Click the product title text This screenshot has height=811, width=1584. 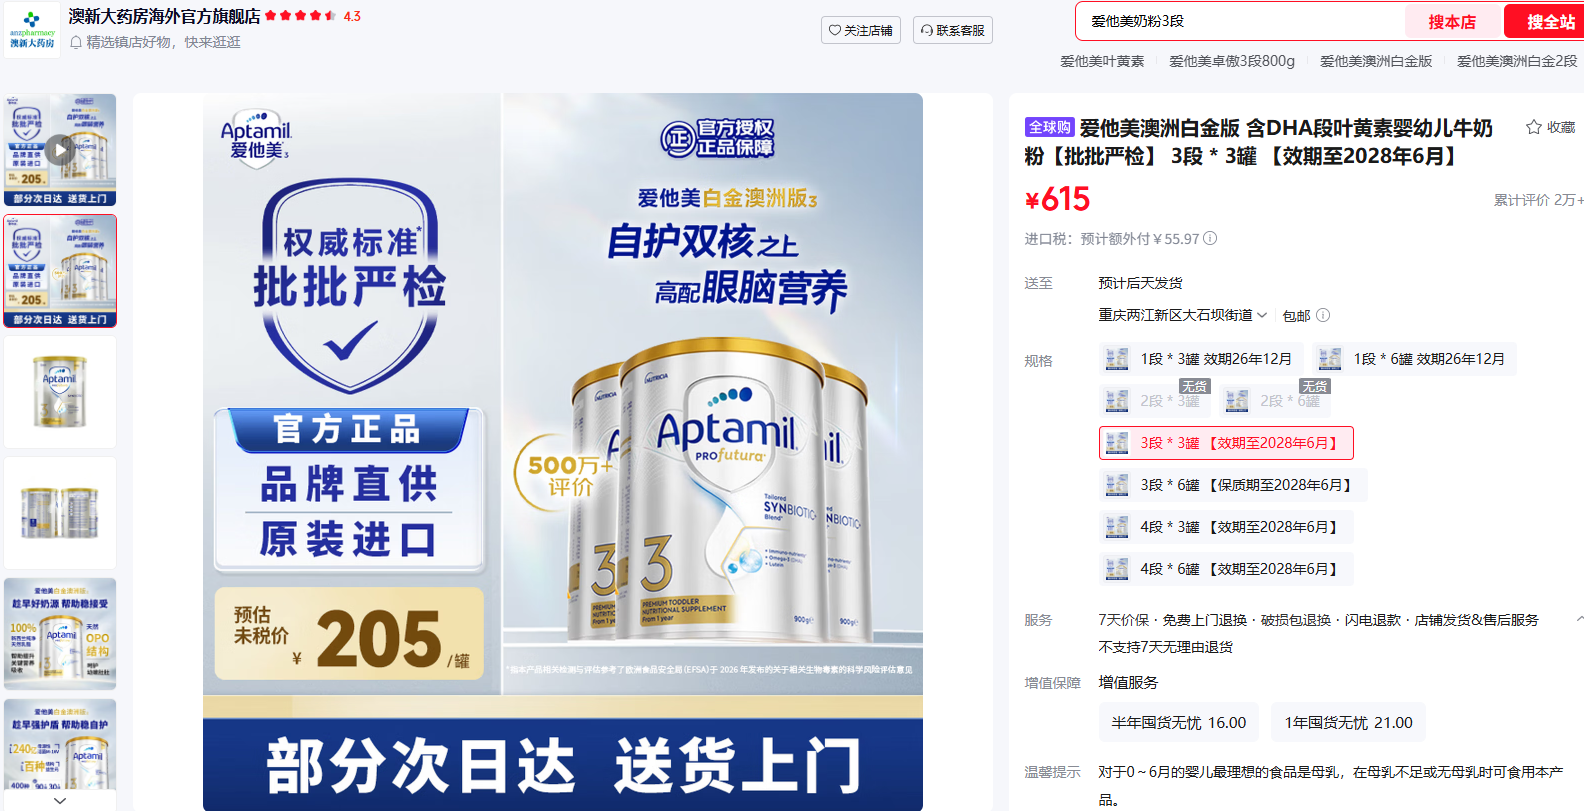(1258, 142)
